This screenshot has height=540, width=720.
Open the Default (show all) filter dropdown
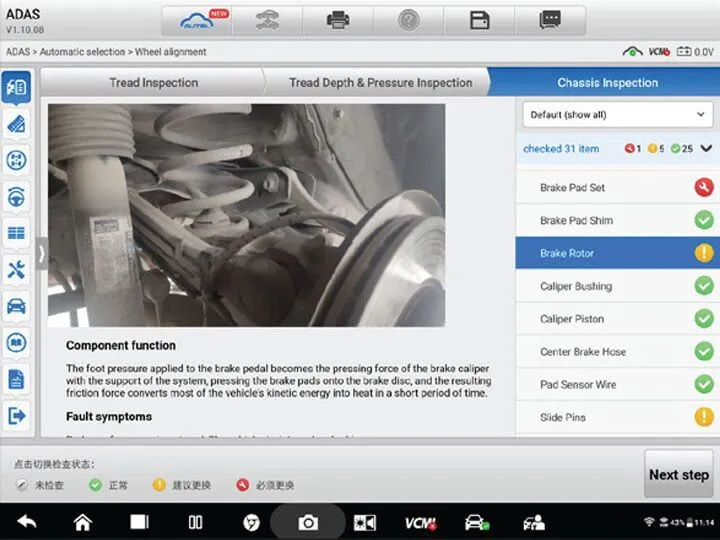tap(618, 115)
